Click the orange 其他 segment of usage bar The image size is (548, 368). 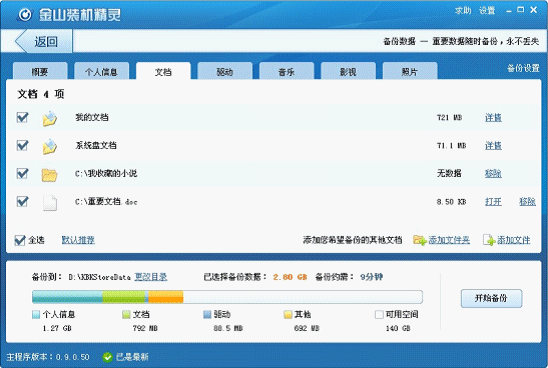pyautogui.click(x=165, y=297)
